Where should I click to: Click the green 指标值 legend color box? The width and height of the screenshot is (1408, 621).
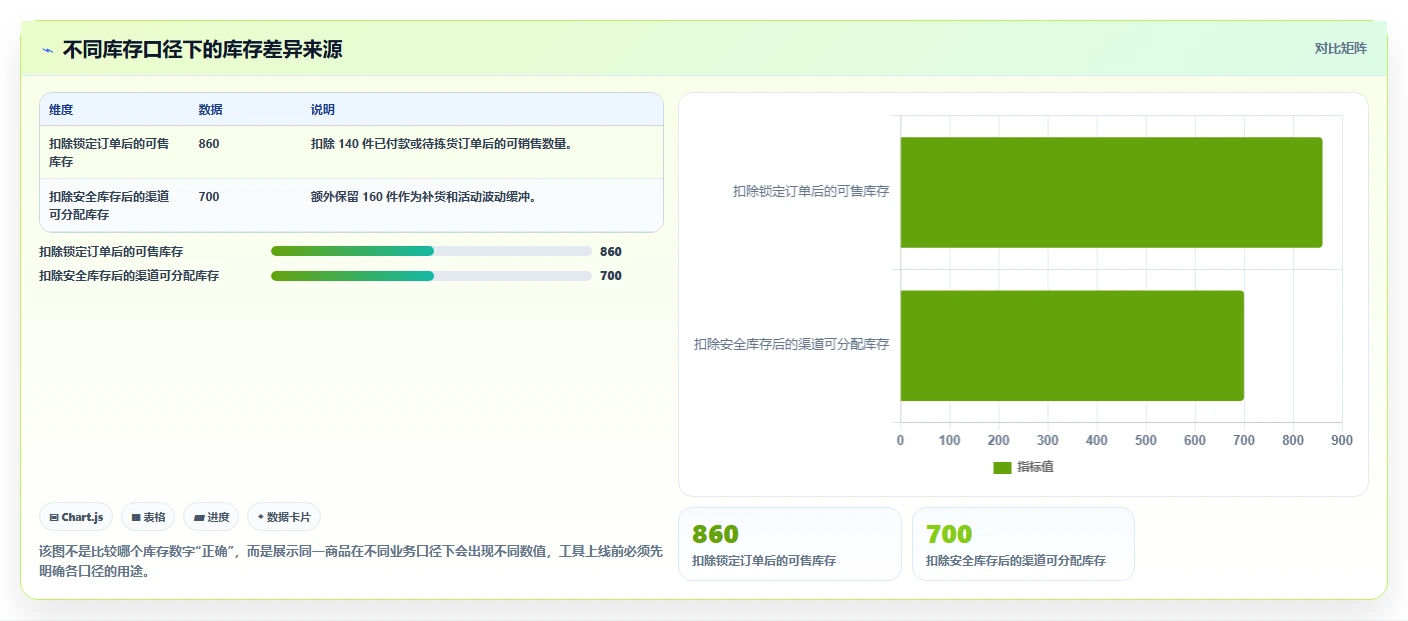[1002, 468]
